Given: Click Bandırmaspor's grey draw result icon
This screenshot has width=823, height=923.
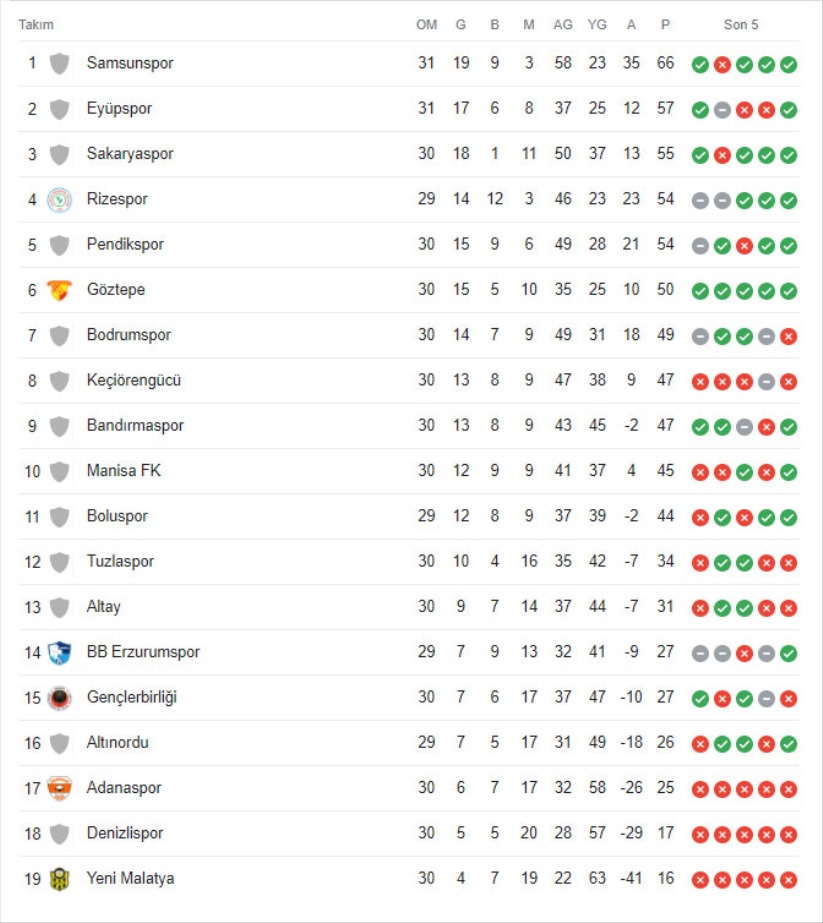Looking at the screenshot, I should click(744, 427).
